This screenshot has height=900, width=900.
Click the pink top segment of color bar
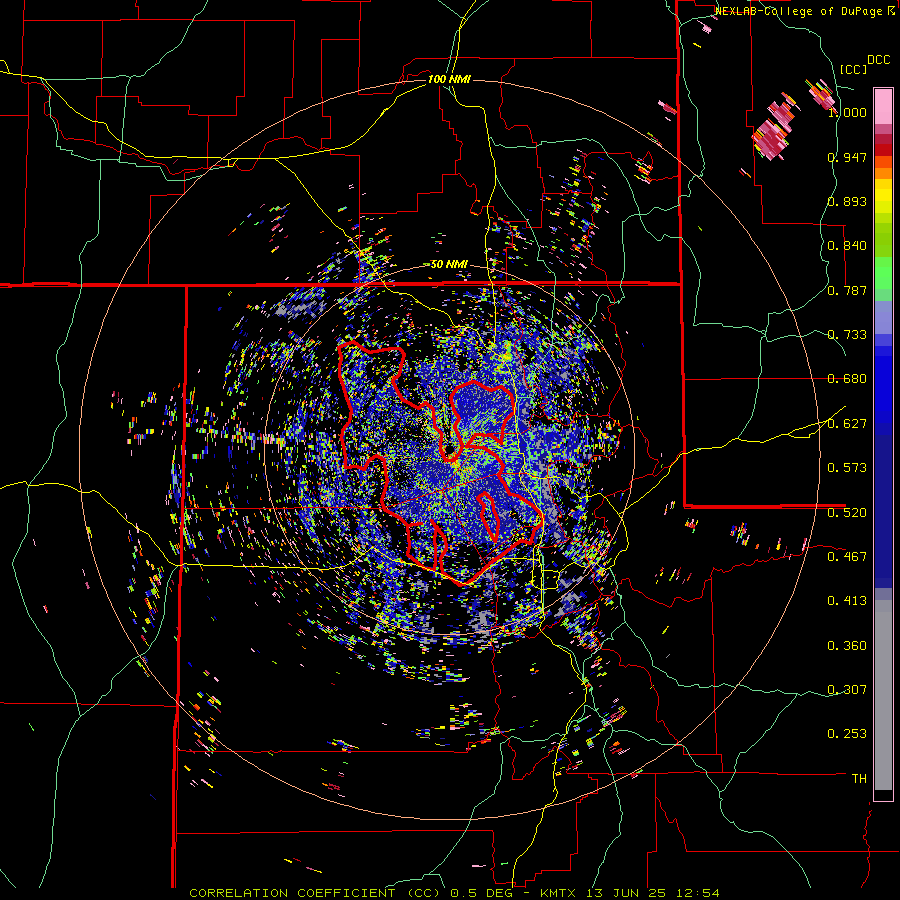[883, 106]
